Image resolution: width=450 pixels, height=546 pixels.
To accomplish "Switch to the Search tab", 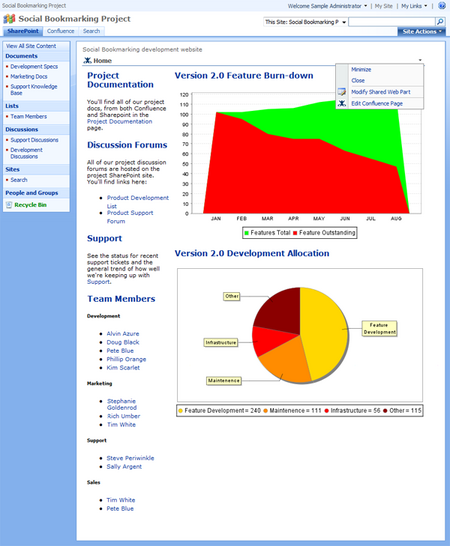I will pyautogui.click(x=91, y=31).
